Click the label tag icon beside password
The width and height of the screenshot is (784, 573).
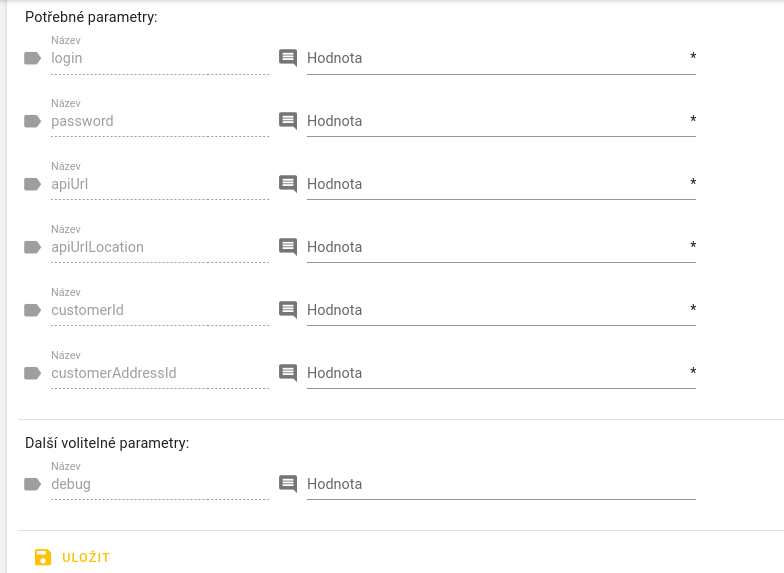pos(32,121)
